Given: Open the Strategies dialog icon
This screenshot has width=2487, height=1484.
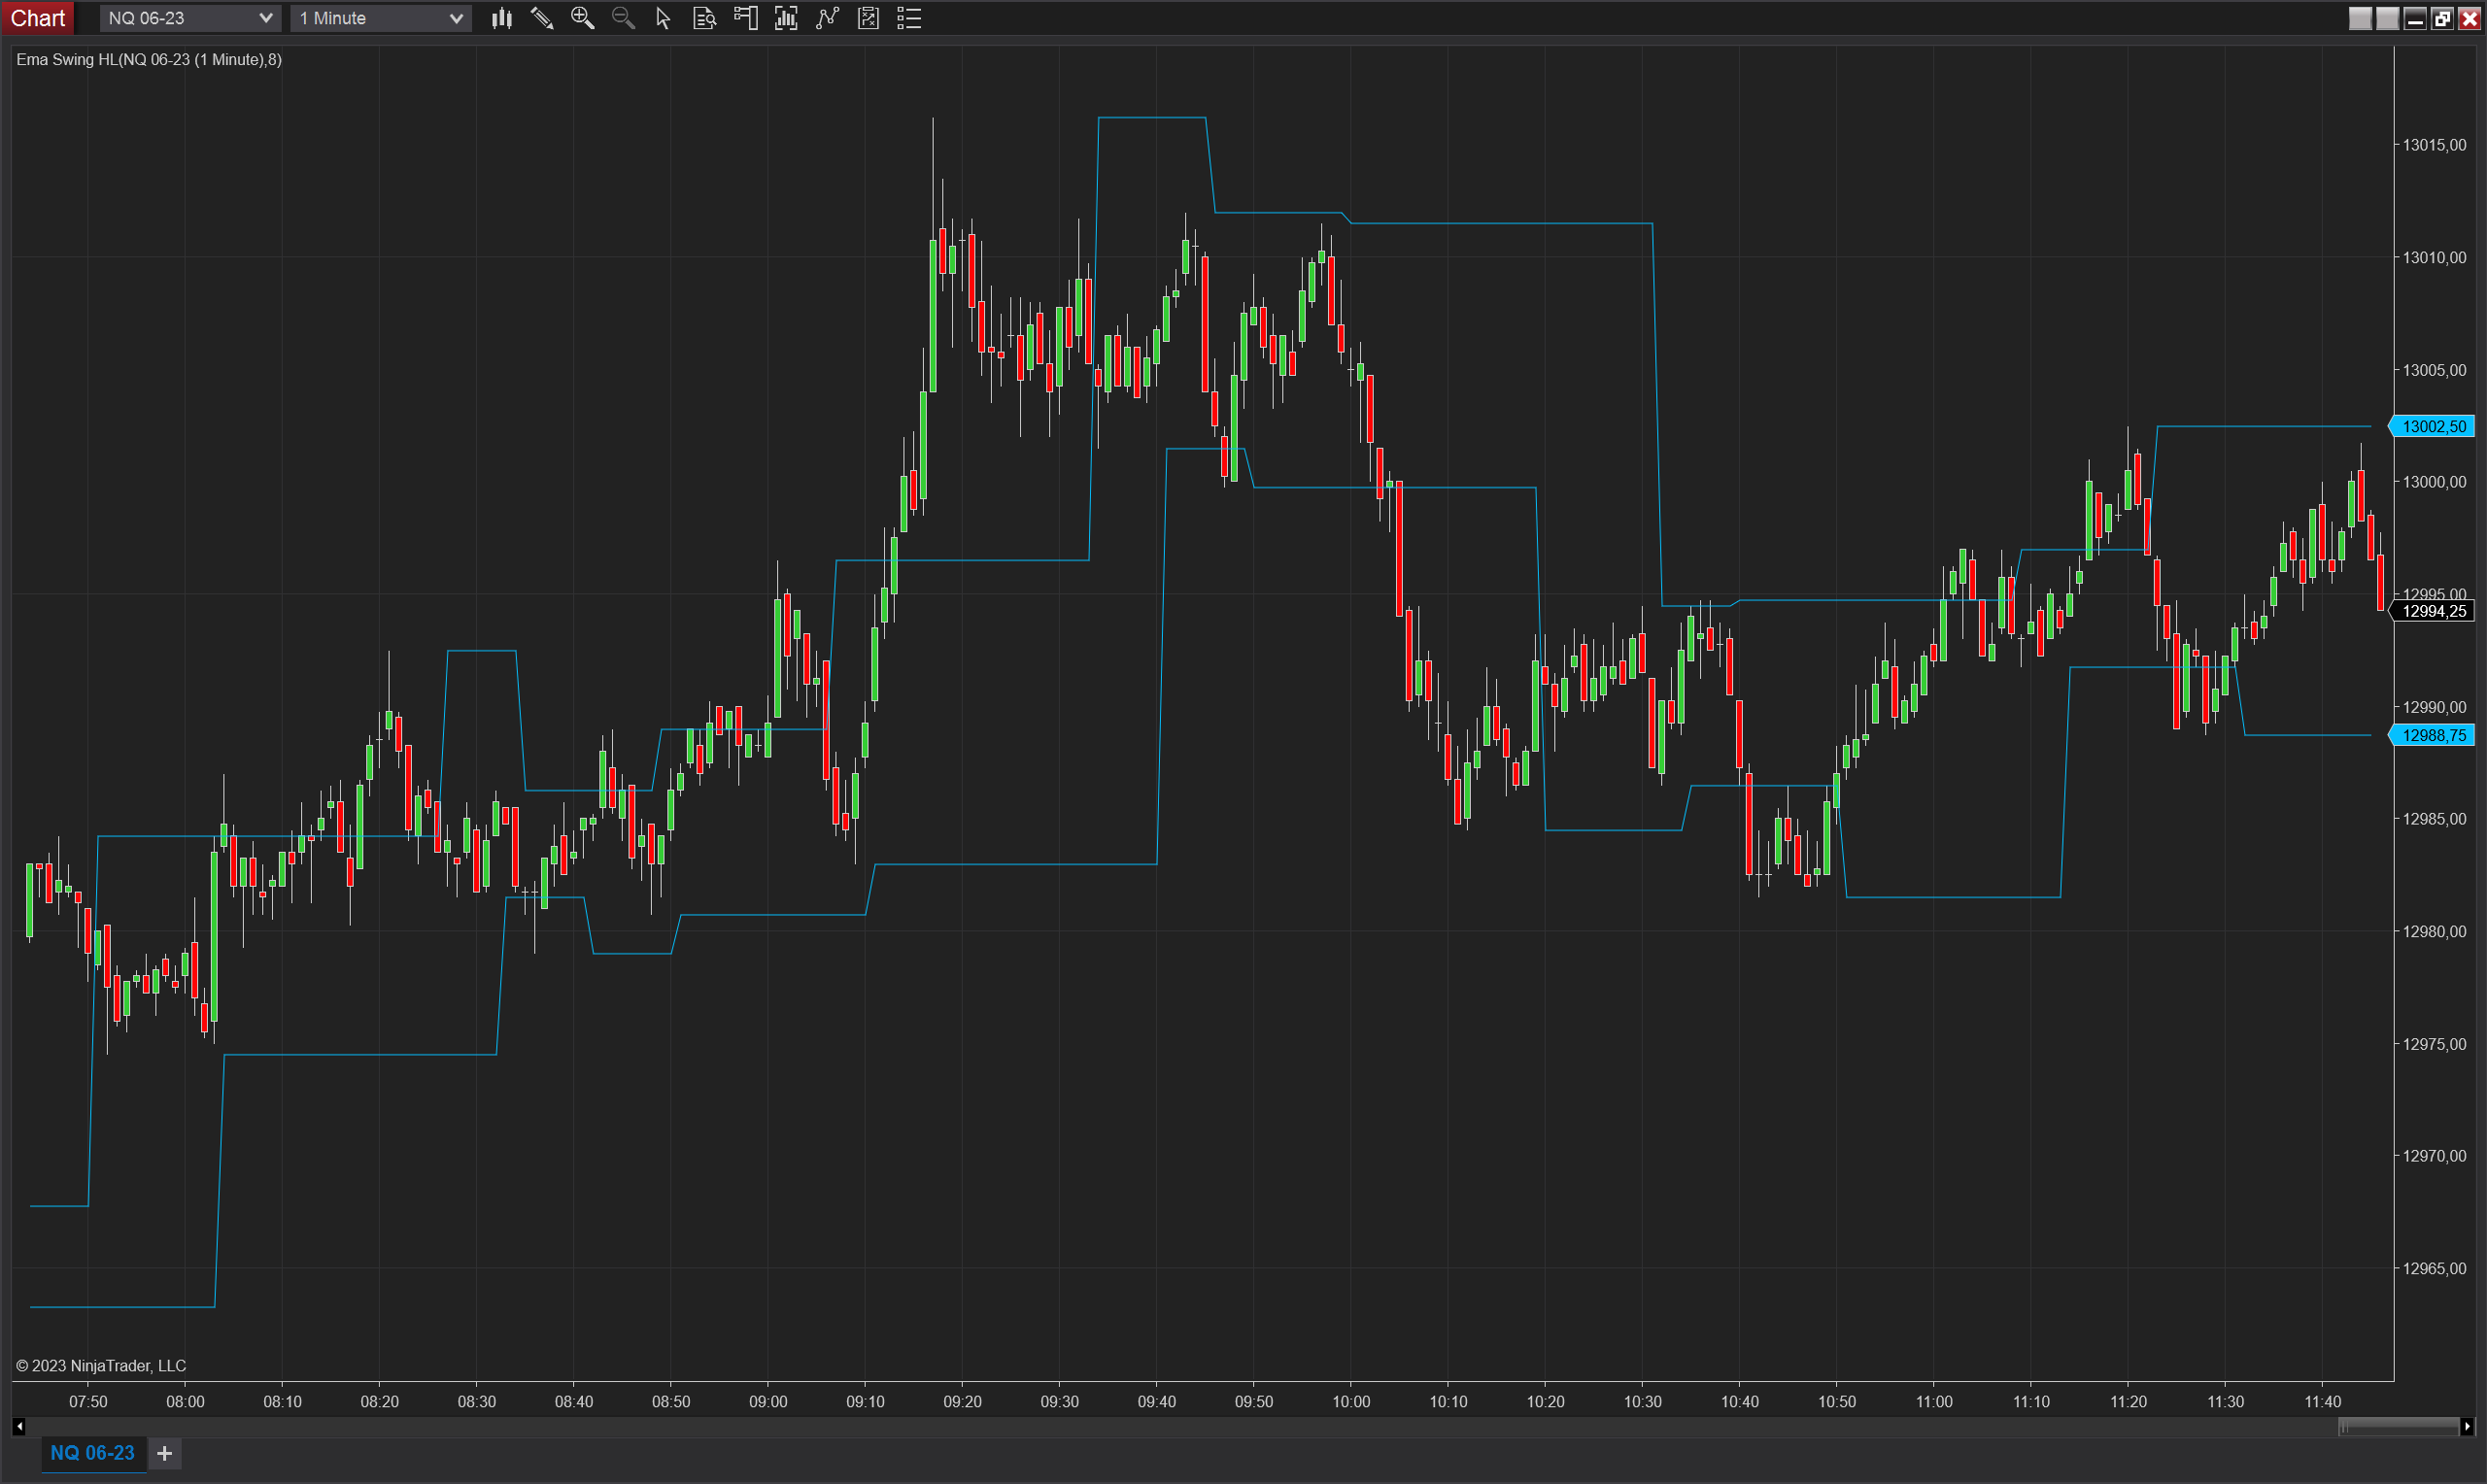Looking at the screenshot, I should pyautogui.click(x=827, y=18).
